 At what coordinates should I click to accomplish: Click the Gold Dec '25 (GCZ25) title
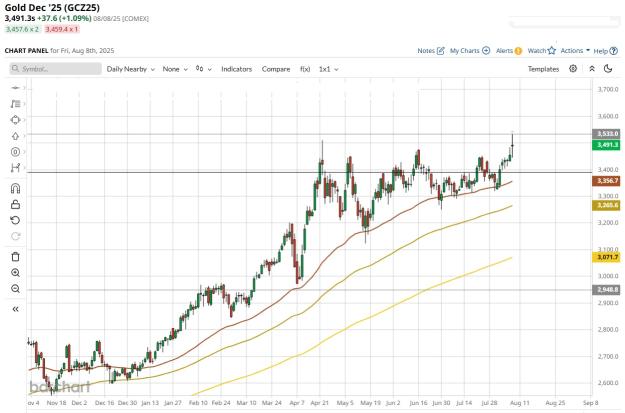52,8
